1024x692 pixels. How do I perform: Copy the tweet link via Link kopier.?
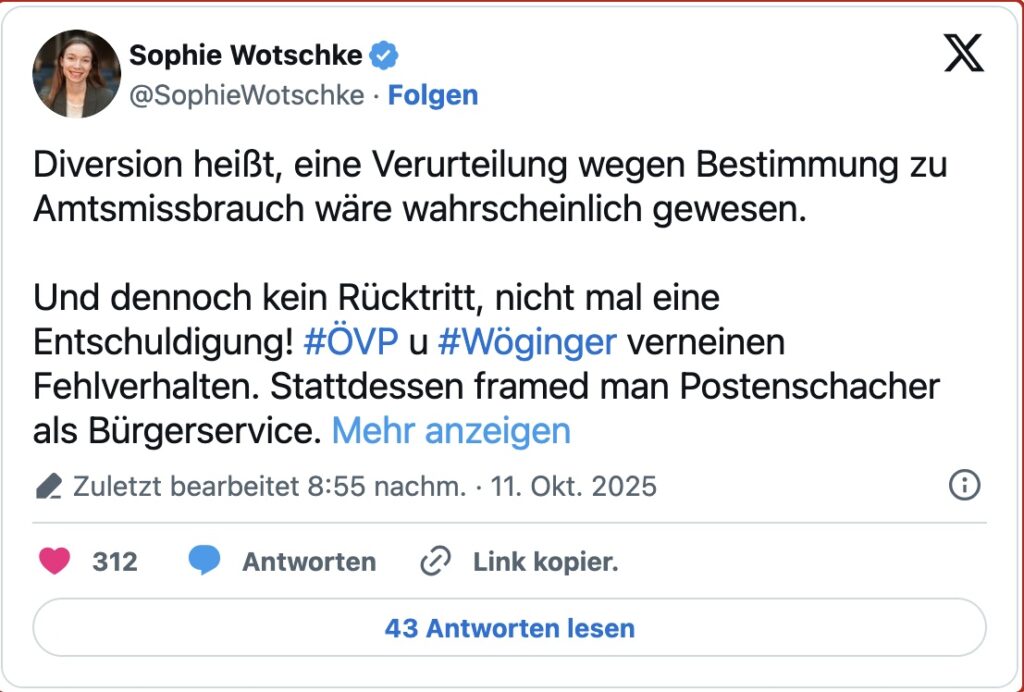(545, 562)
